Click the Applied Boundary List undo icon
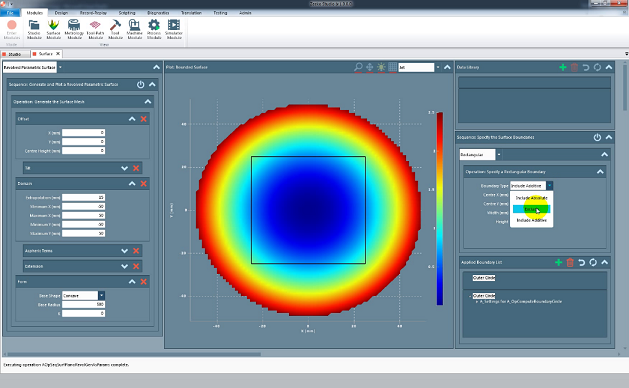 tap(582, 262)
